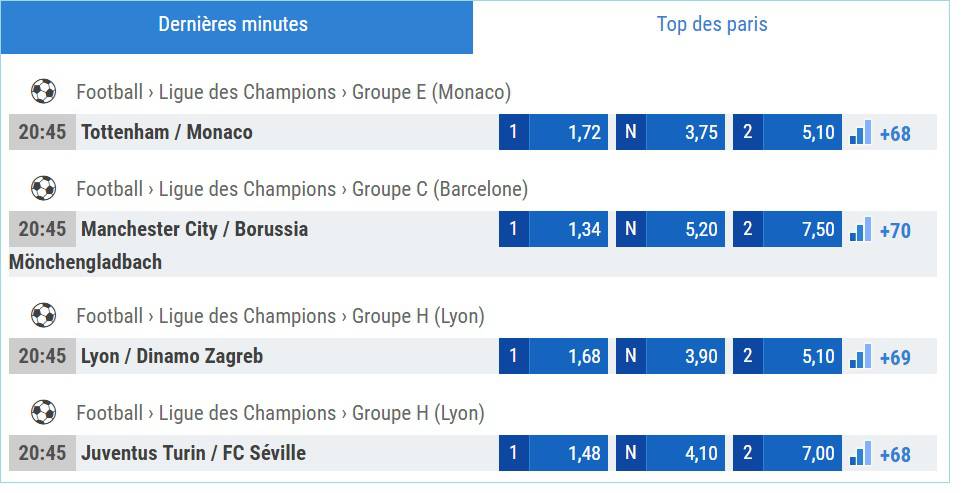Open the Tottenham / Monaco match link
This screenshot has width=962, height=493.
coord(167,132)
